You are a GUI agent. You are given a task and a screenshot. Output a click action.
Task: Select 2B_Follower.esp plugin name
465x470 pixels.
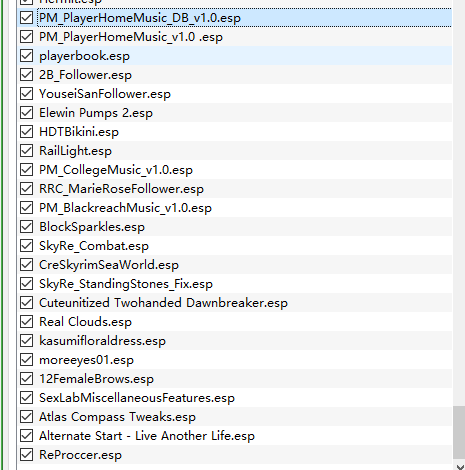coord(85,75)
